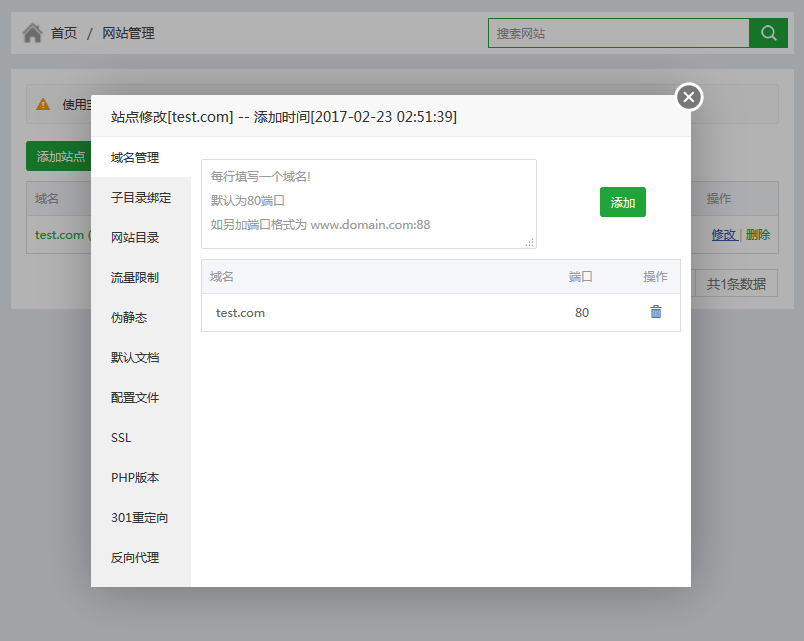Switch to SSL settings
Screen dimensions: 804x641
click(121, 438)
